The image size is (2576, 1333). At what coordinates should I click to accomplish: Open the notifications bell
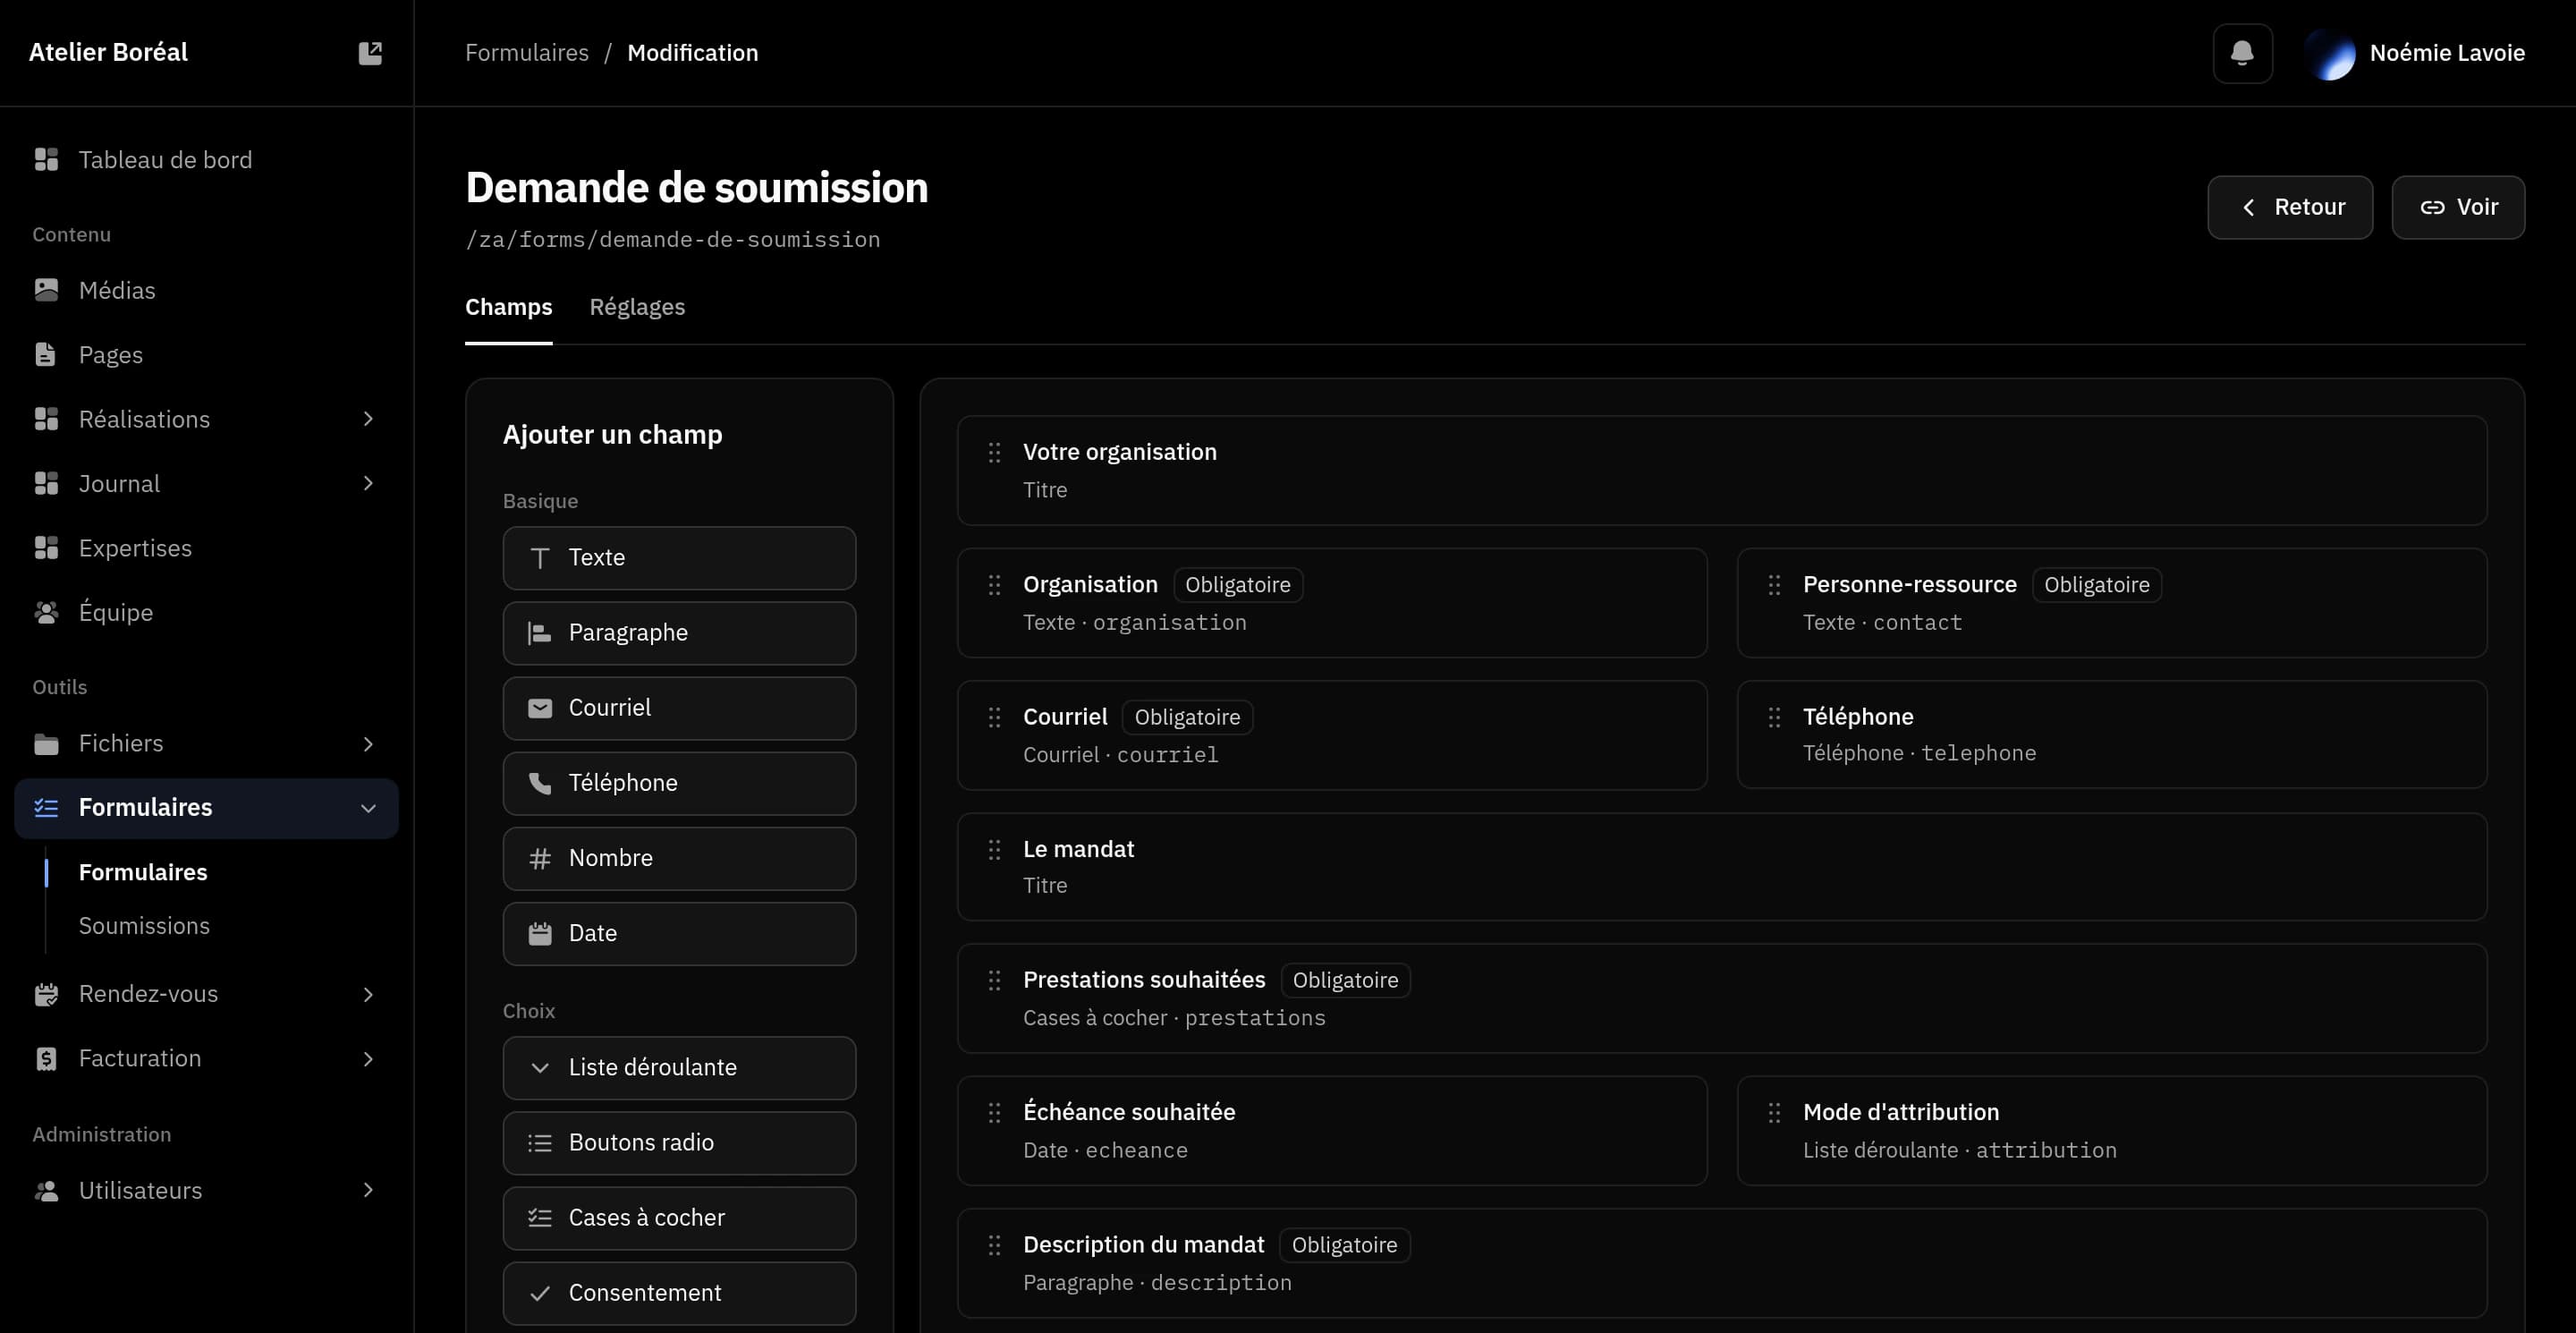pyautogui.click(x=2242, y=53)
